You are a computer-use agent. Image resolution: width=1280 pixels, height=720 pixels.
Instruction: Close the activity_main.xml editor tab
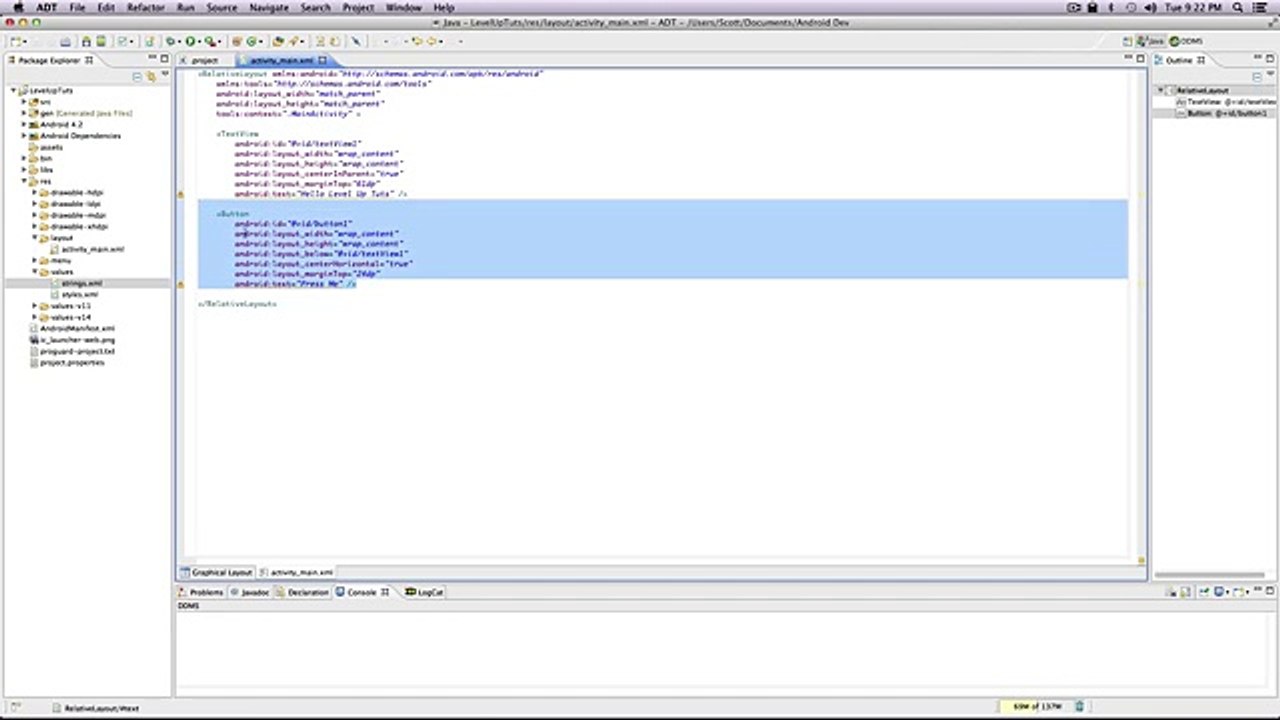pyautogui.click(x=323, y=60)
